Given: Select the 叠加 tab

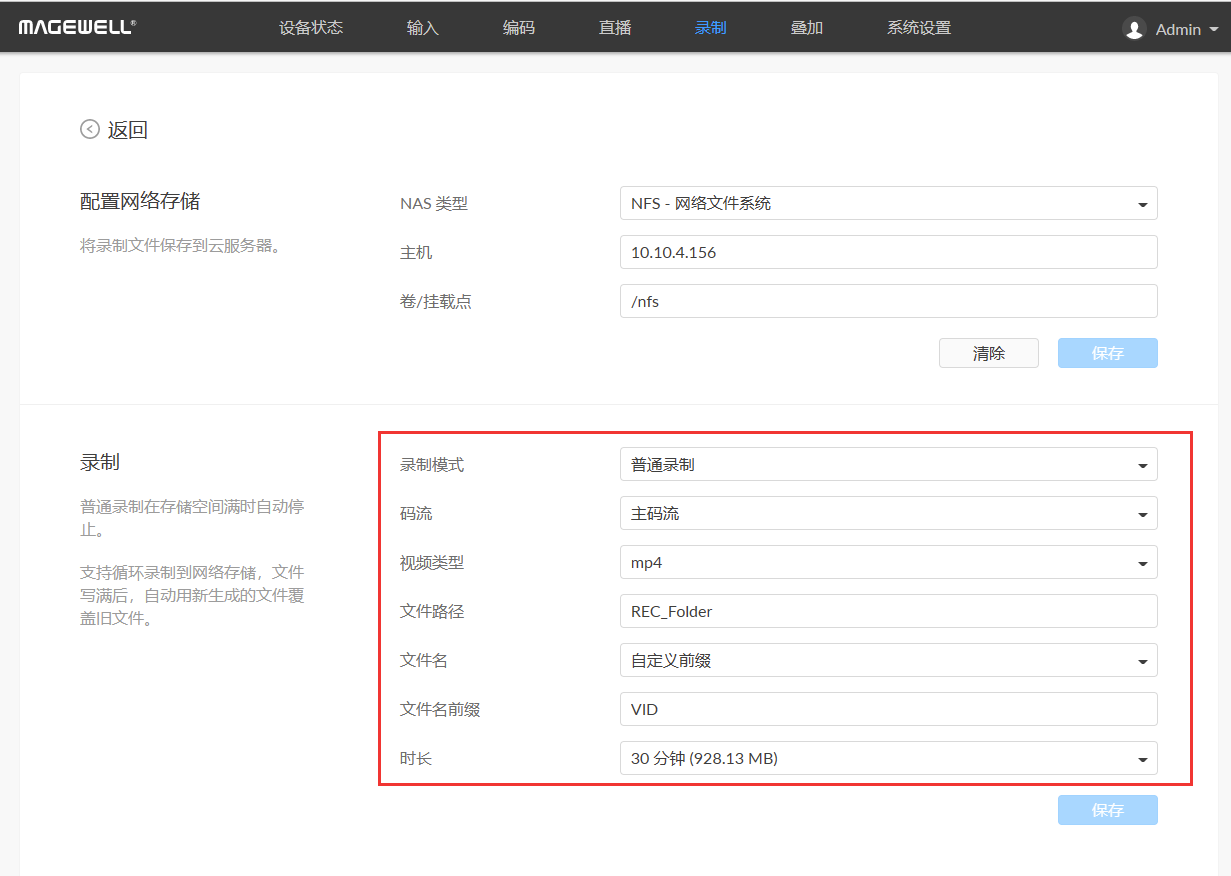Looking at the screenshot, I should tap(807, 27).
